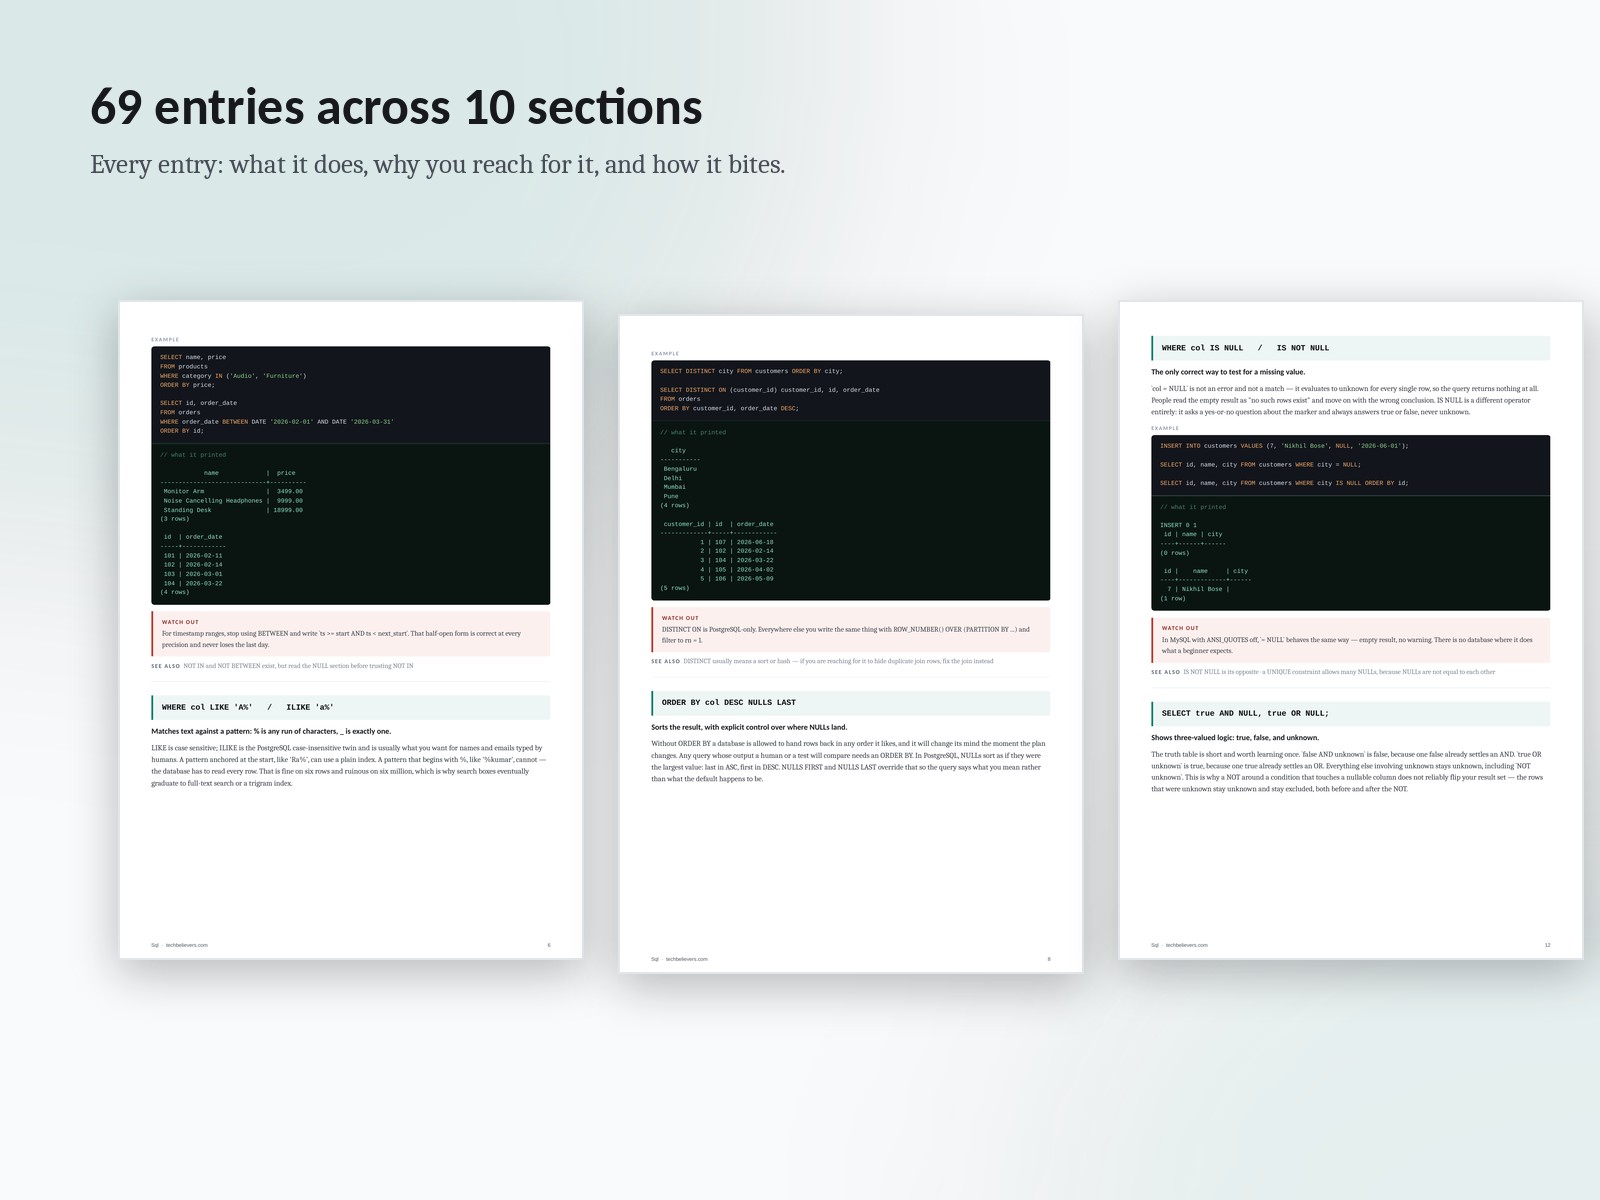Click output row "Noise Cancelling Headphones"
The height and width of the screenshot is (1200, 1600).
[x=233, y=501]
